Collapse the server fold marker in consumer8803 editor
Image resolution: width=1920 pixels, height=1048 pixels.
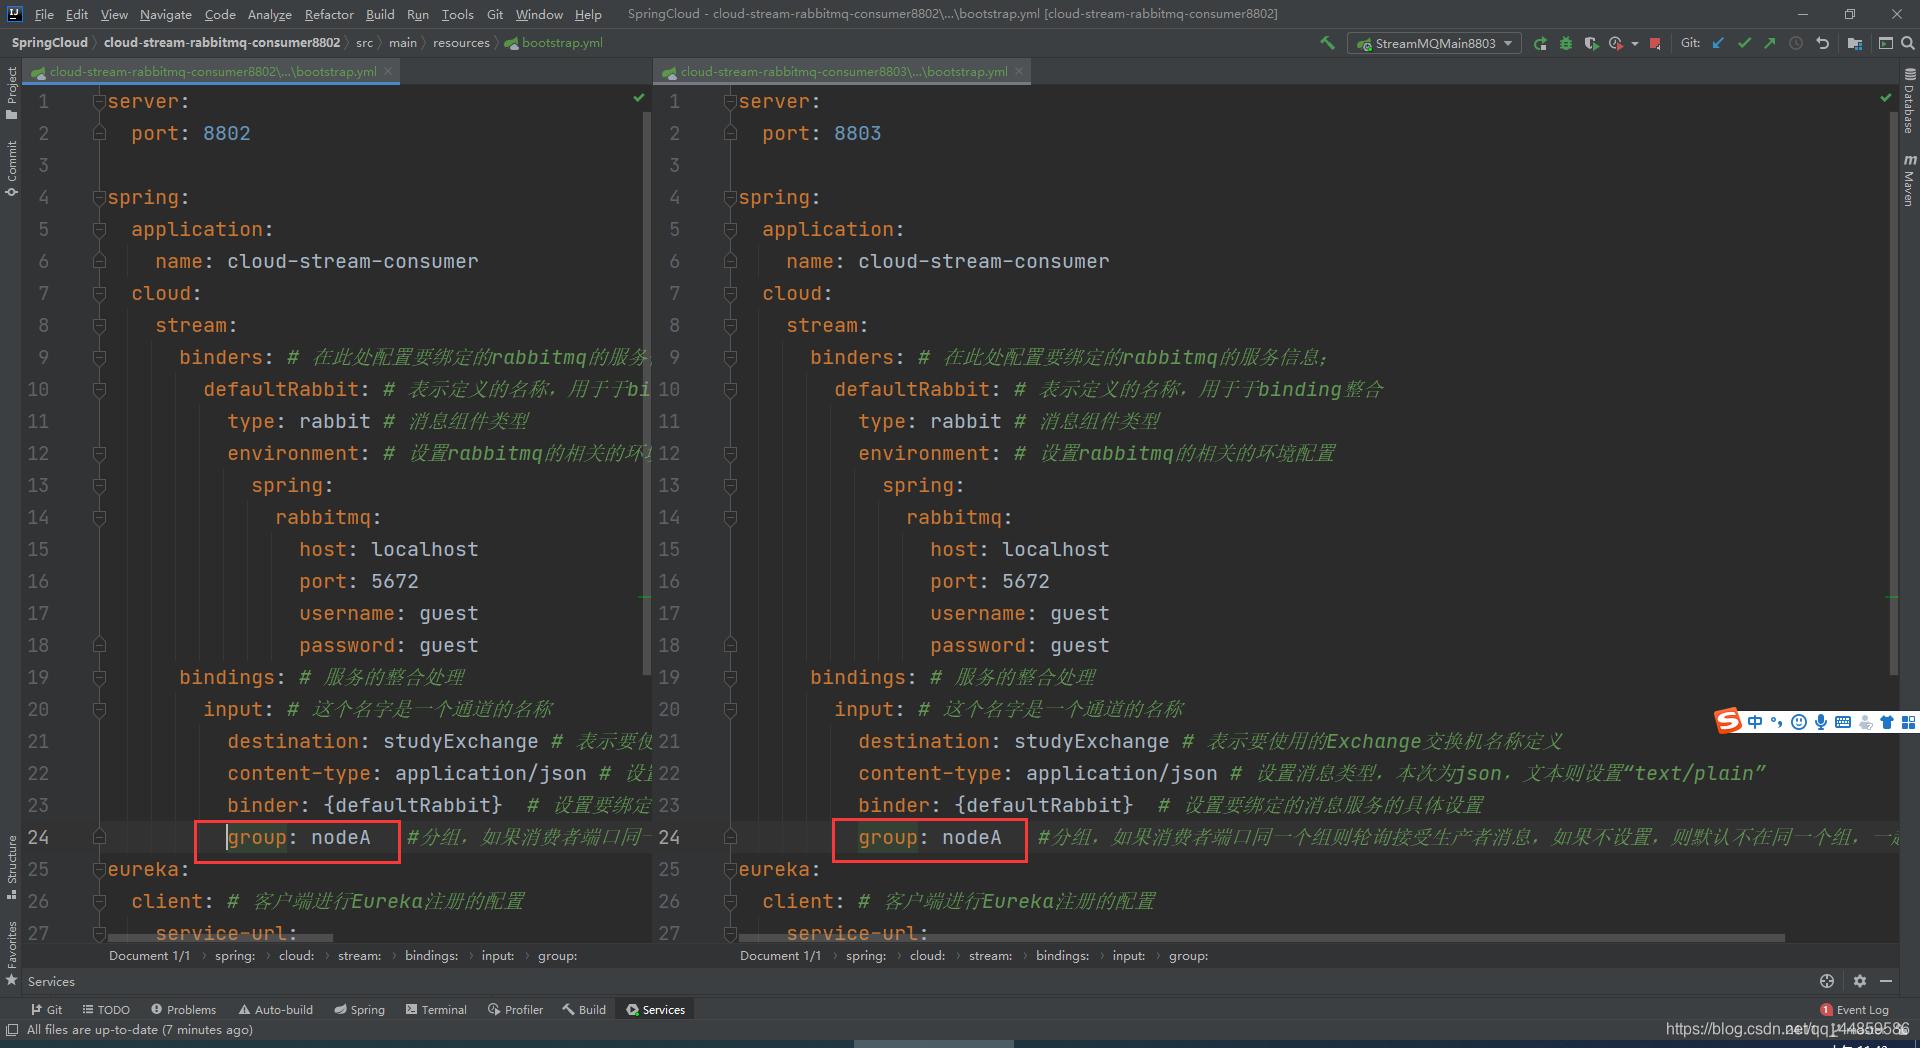(730, 101)
